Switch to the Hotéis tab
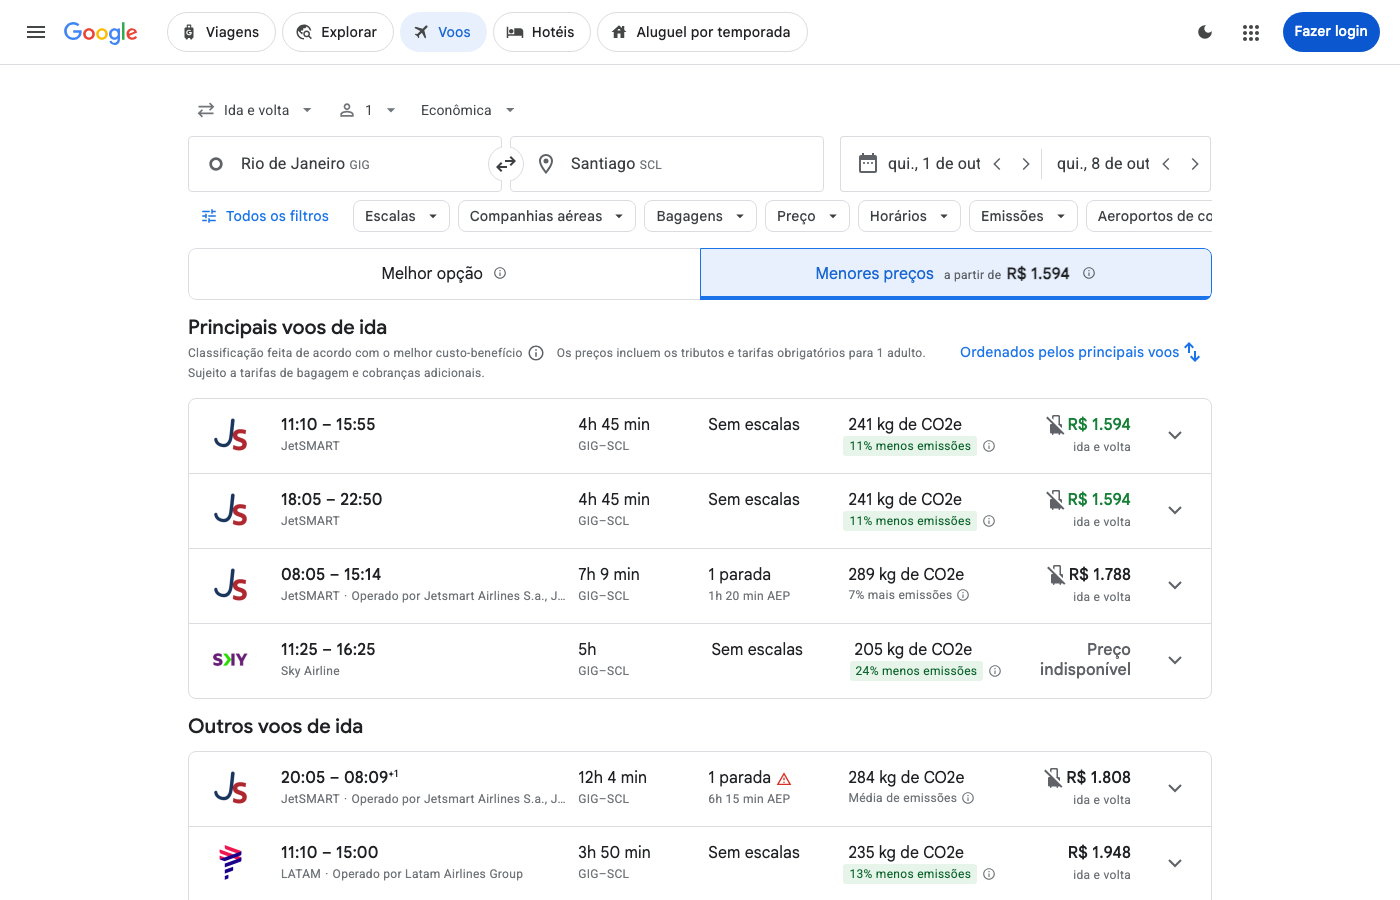 pos(541,32)
